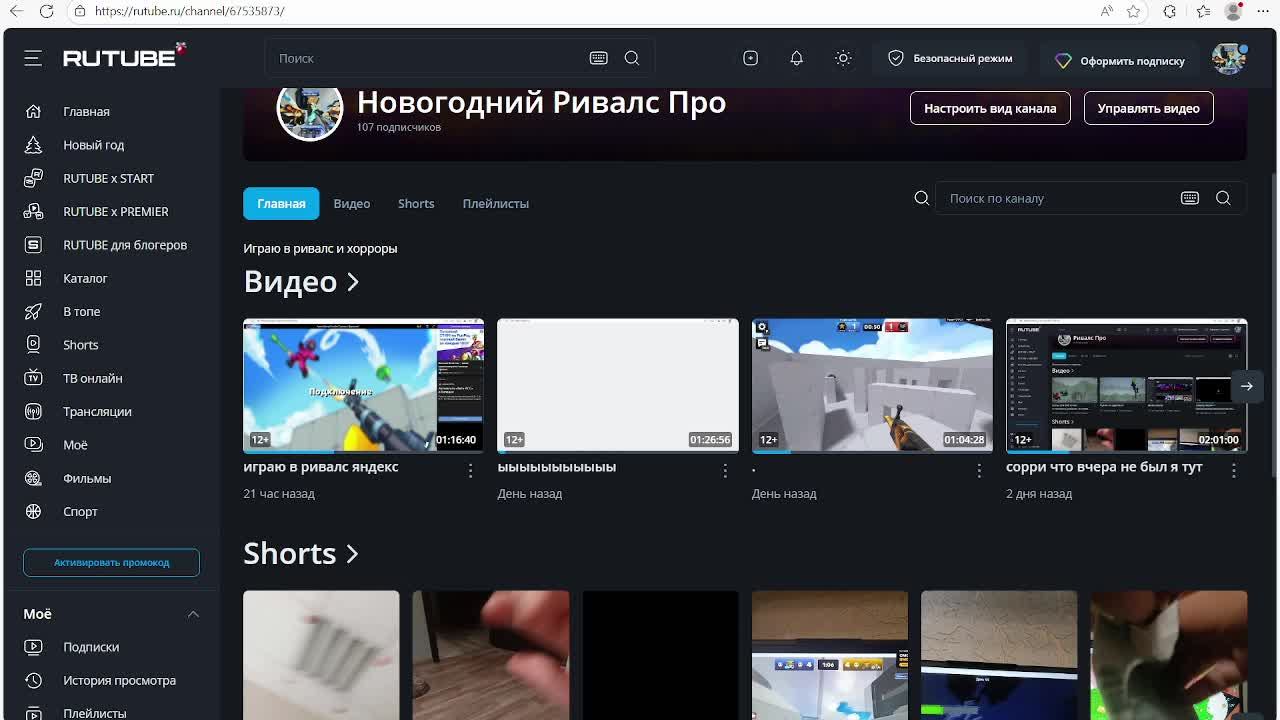Open video ыыыыыыыыыыыы thumbnail
The height and width of the screenshot is (720, 1280).
617,385
